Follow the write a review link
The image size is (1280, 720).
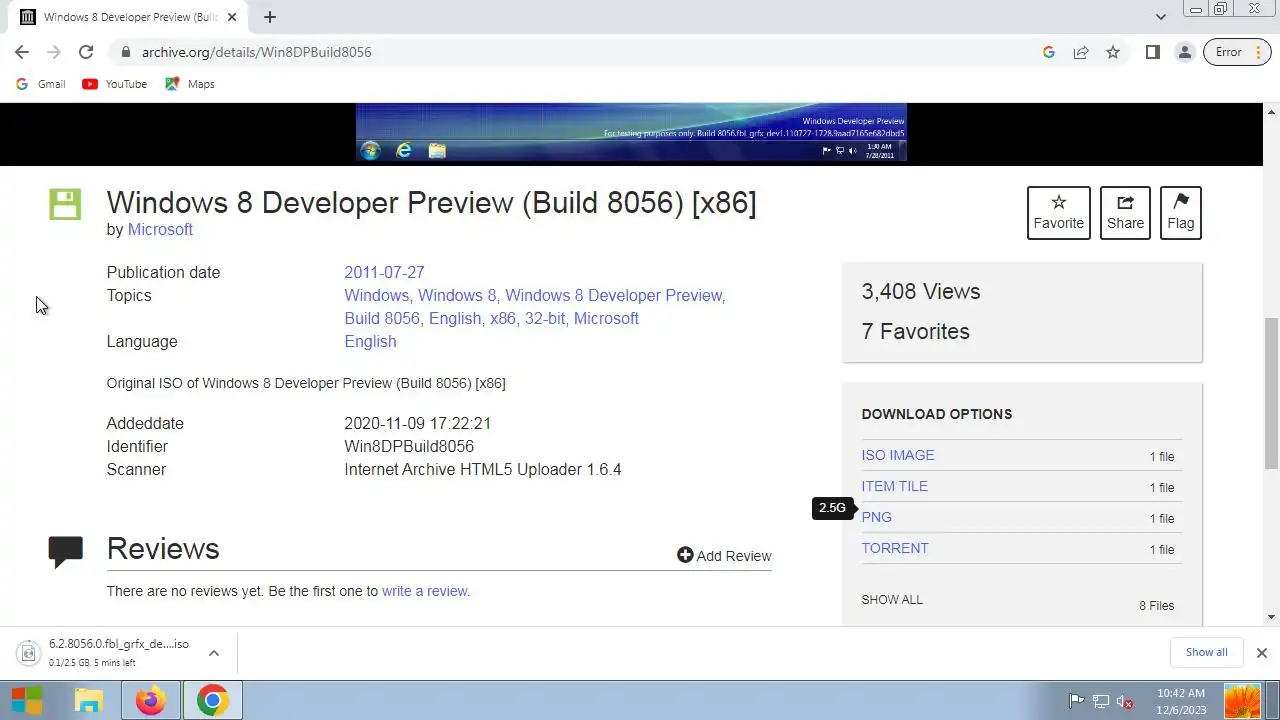coord(424,591)
